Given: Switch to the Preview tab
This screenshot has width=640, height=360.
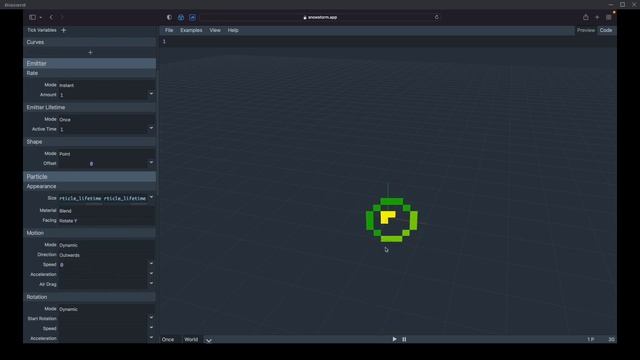Looking at the screenshot, I should click(586, 30).
